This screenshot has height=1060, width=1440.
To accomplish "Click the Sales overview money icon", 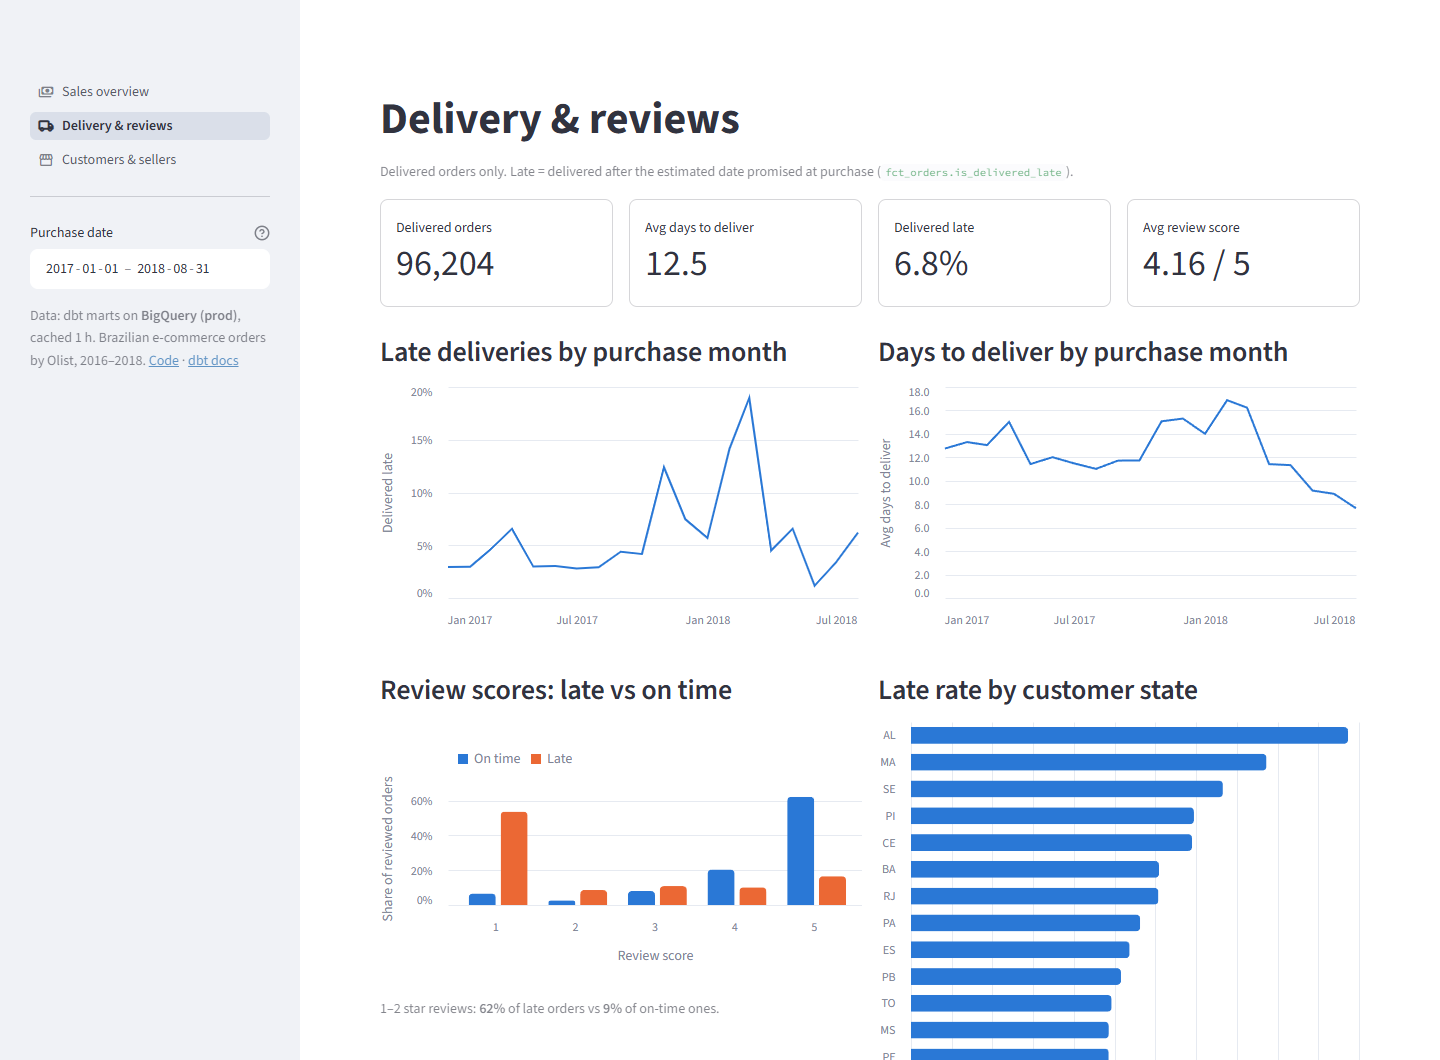I will tap(46, 92).
